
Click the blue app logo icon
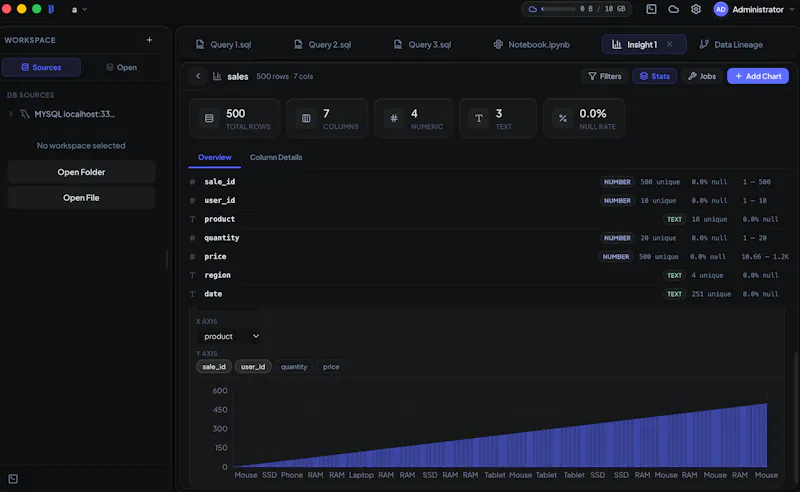point(51,9)
